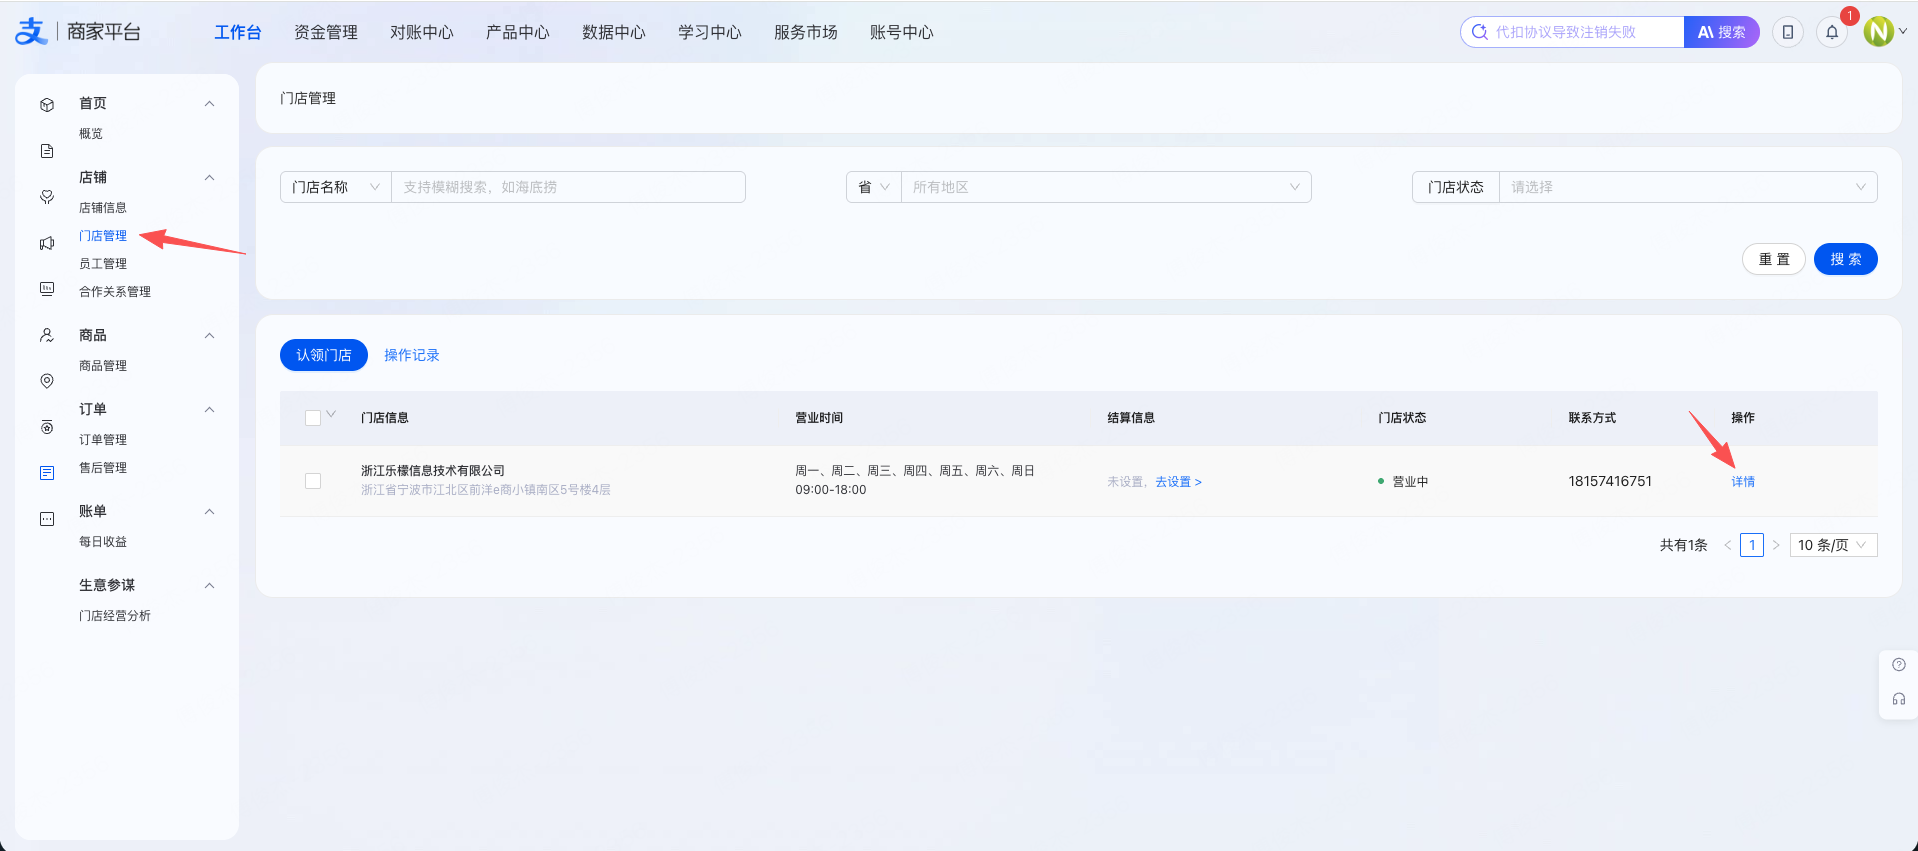Click the blue 搜索 button in filters
Image resolution: width=1918 pixels, height=851 pixels.
coord(1846,259)
